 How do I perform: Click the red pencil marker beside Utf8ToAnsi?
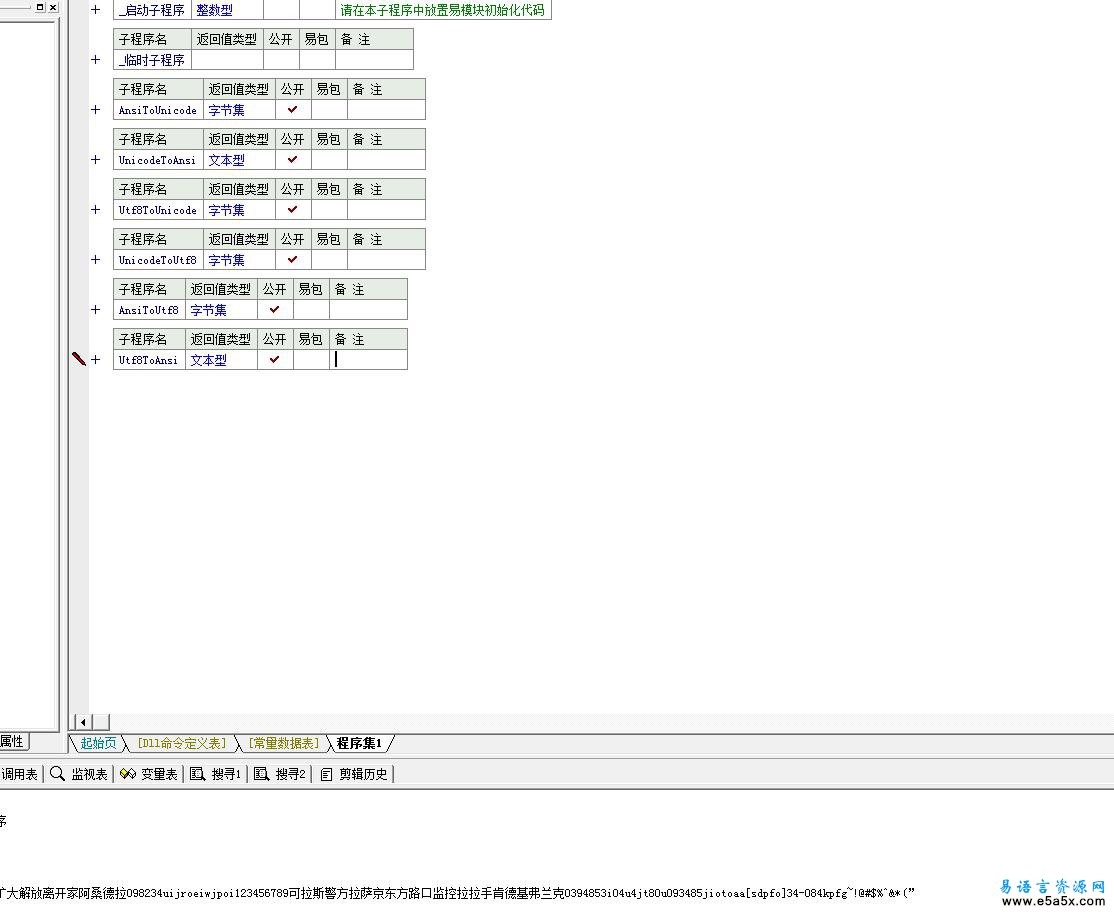[79, 359]
